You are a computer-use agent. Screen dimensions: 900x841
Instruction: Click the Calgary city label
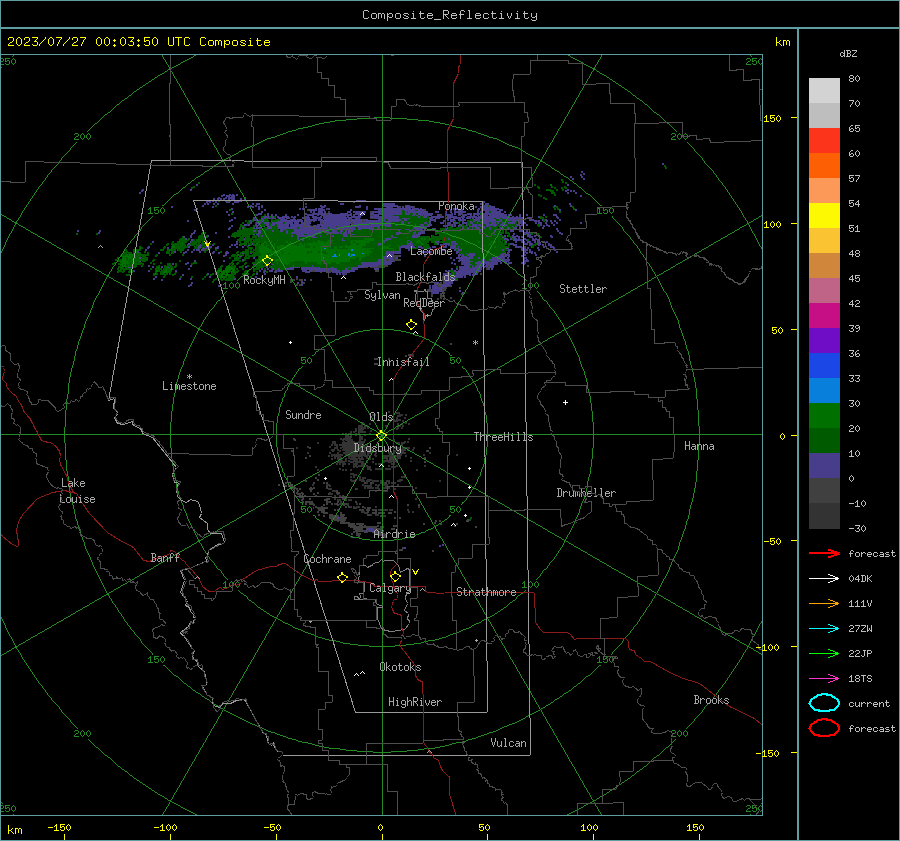click(x=390, y=588)
